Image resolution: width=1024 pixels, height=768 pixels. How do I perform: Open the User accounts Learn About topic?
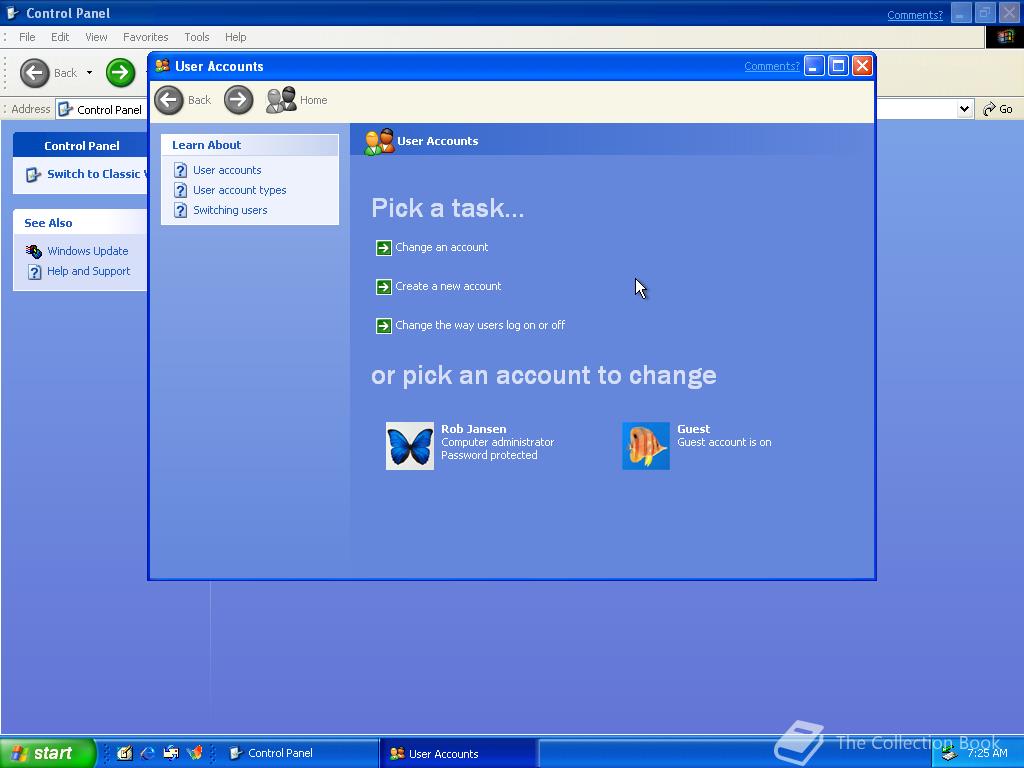227,170
